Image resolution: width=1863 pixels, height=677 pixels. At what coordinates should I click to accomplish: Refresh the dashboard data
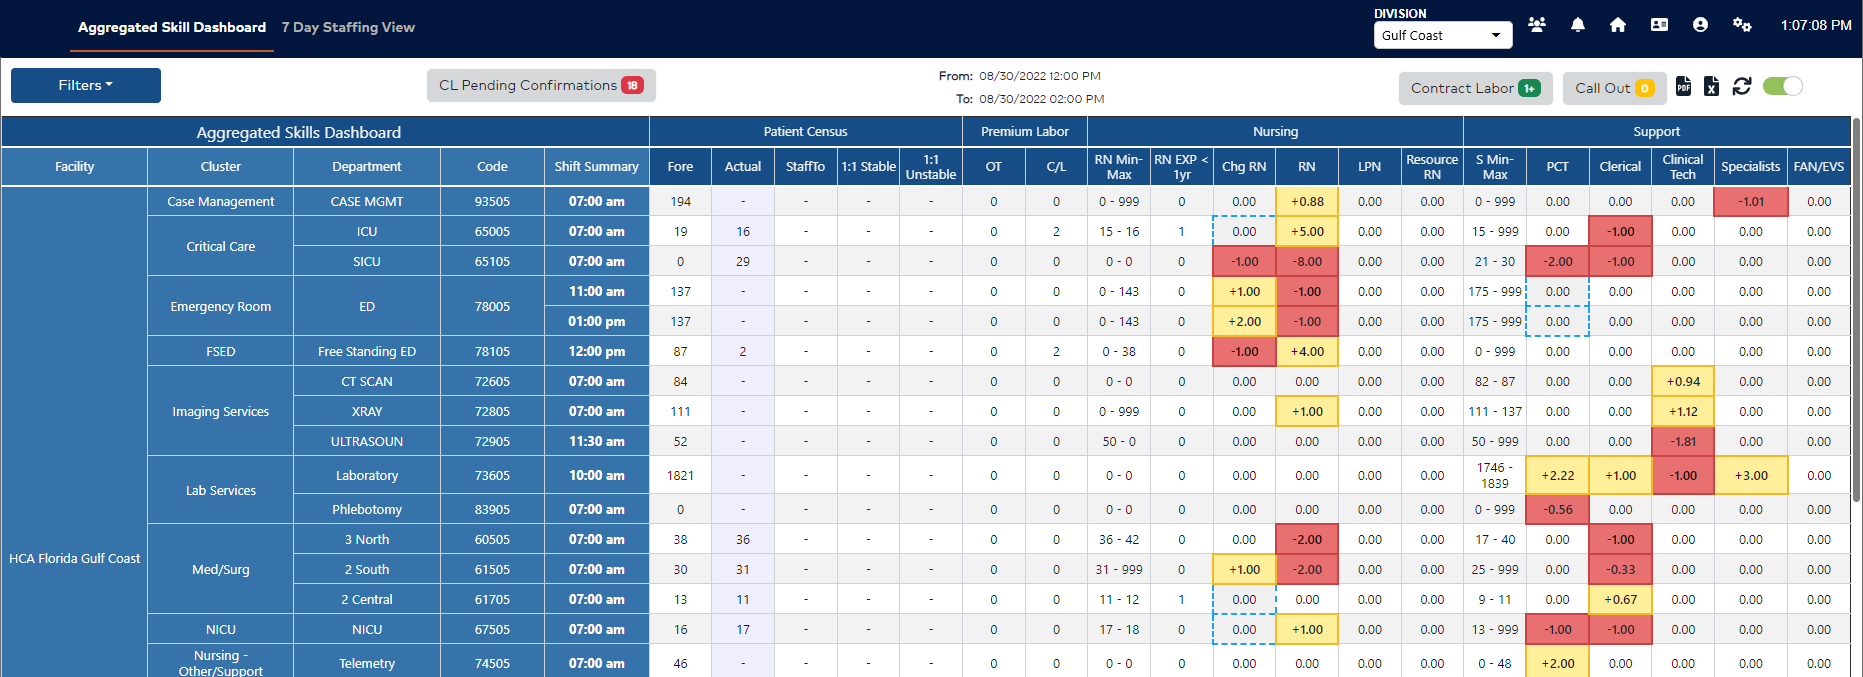coord(1742,87)
